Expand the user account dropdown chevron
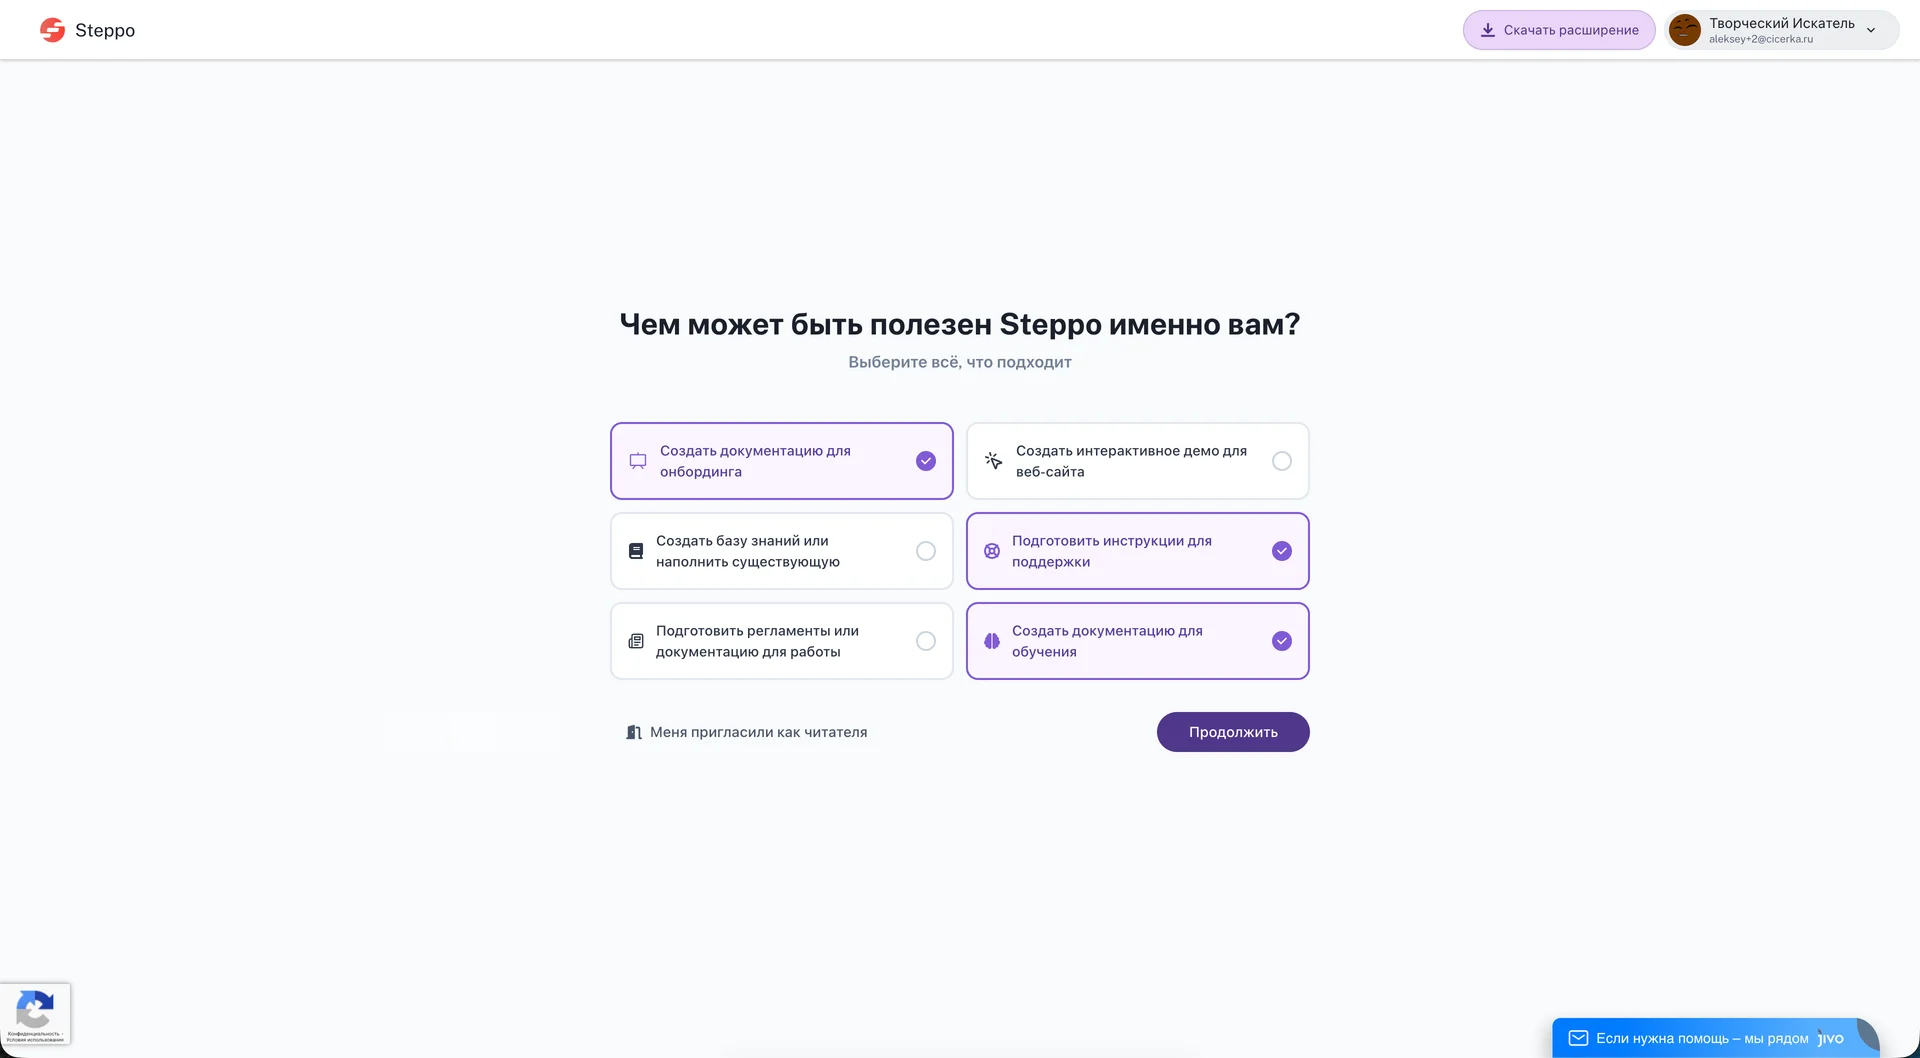The image size is (1920, 1058). click(1871, 30)
